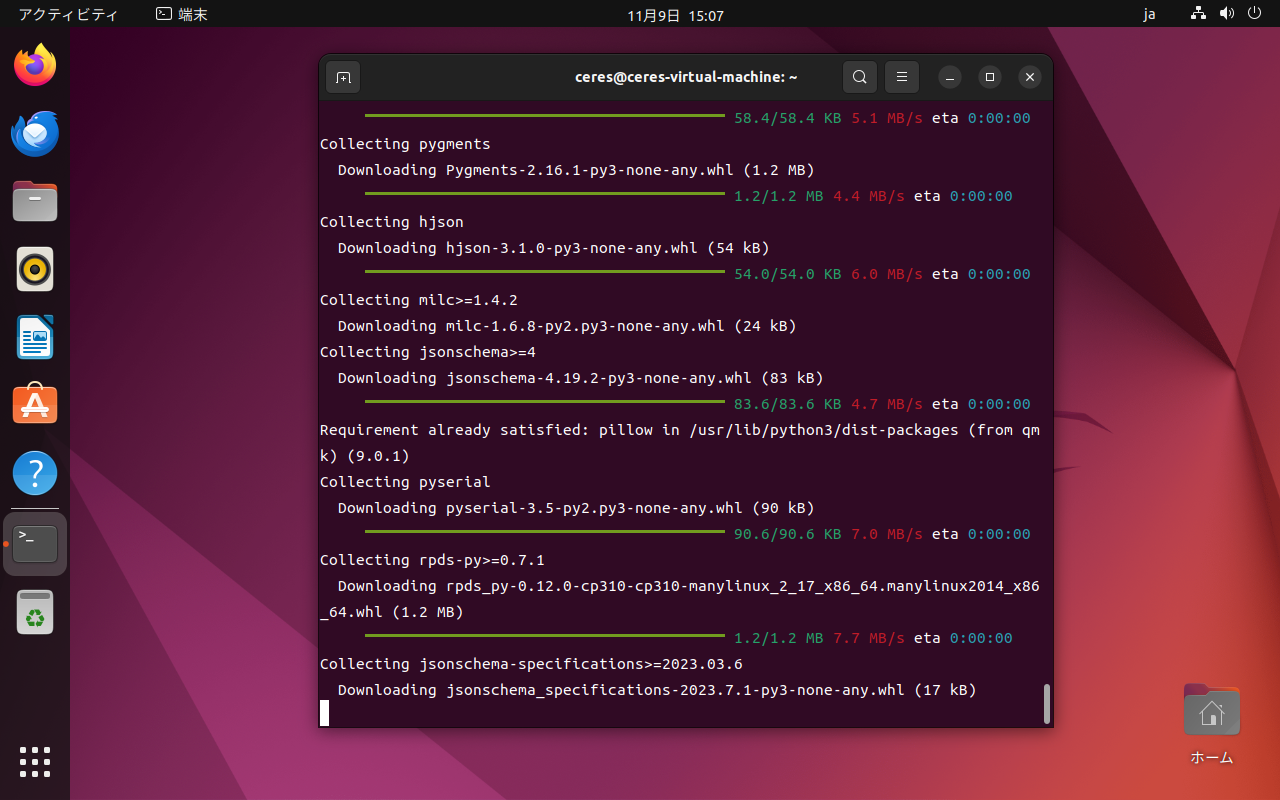Click the terminal search icon
The image size is (1280, 800).
click(860, 77)
